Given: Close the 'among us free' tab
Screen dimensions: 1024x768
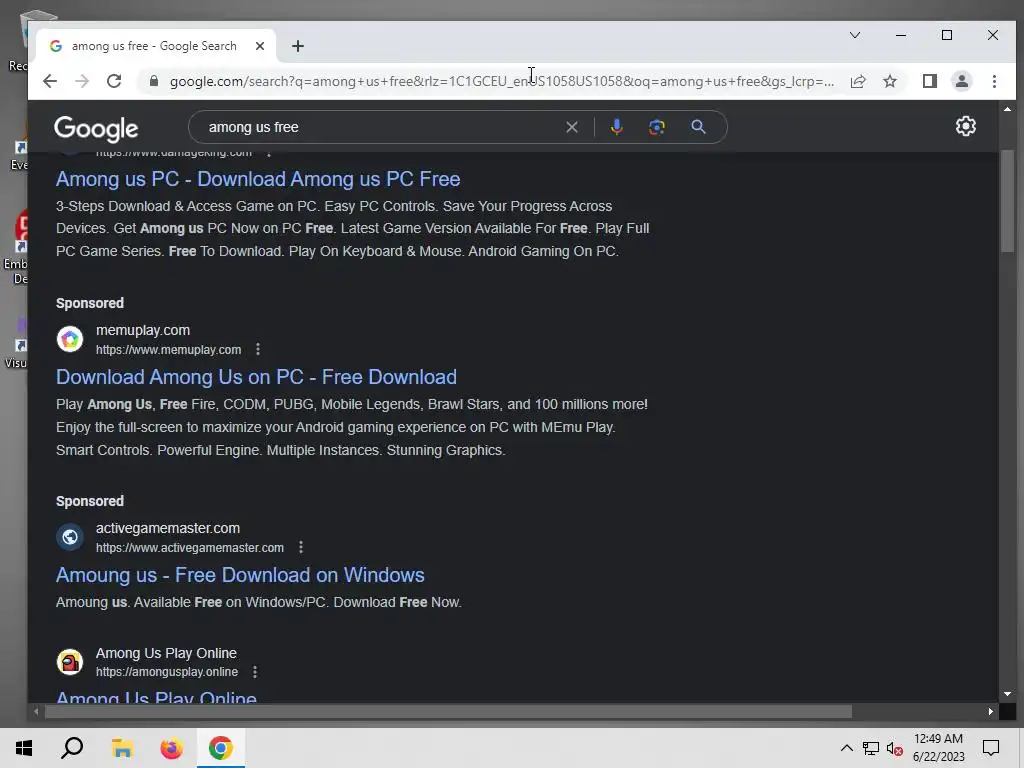Looking at the screenshot, I should click(x=260, y=46).
